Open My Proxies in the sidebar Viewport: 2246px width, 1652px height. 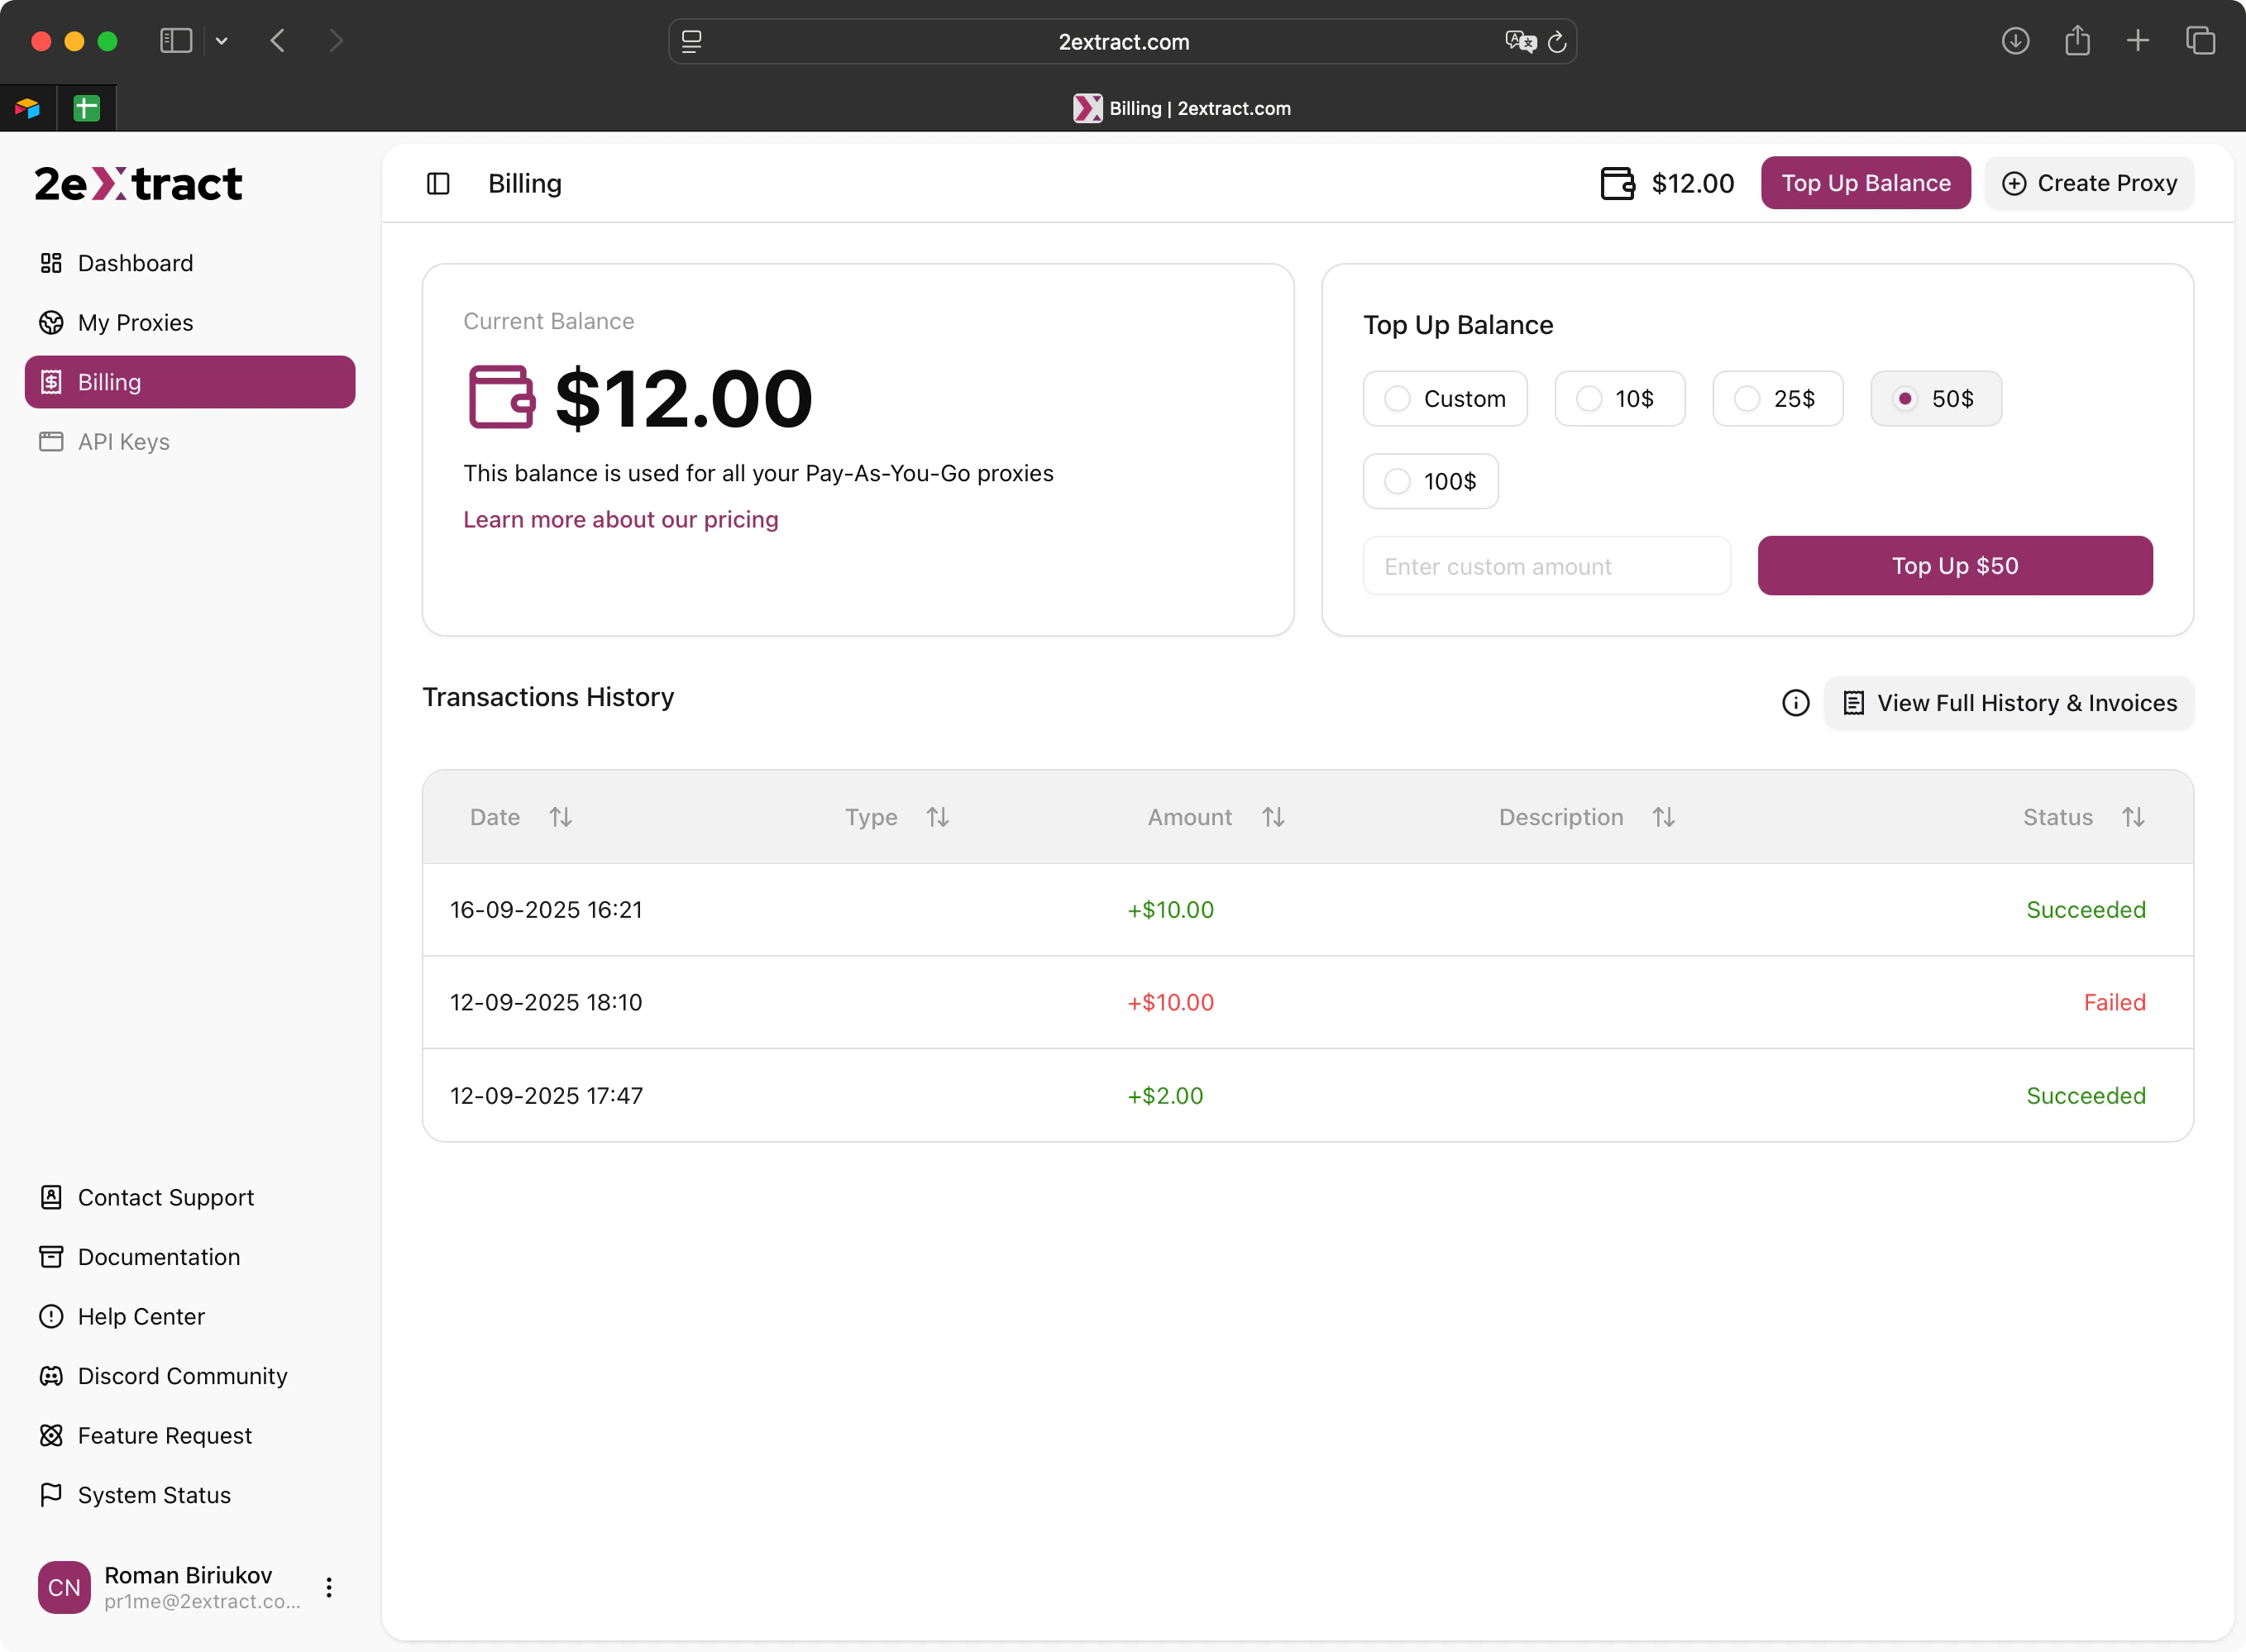click(135, 323)
